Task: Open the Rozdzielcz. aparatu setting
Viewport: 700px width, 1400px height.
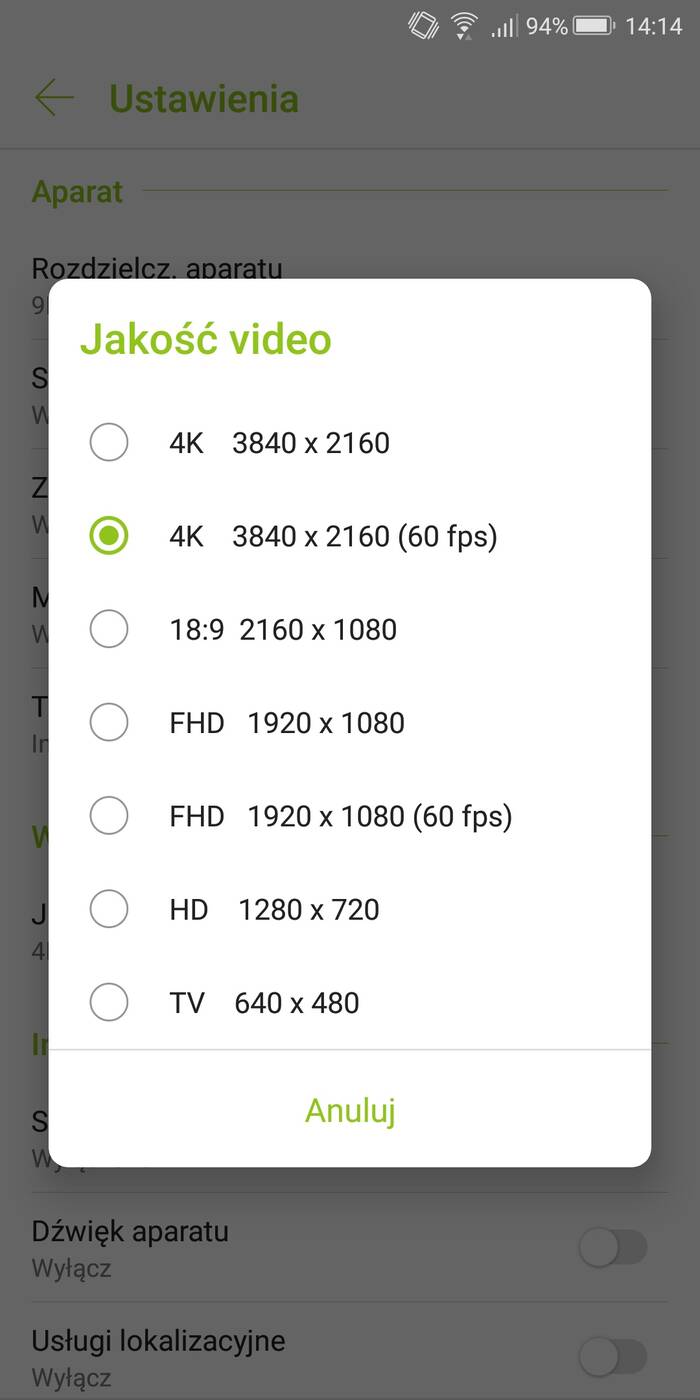Action: point(157,268)
